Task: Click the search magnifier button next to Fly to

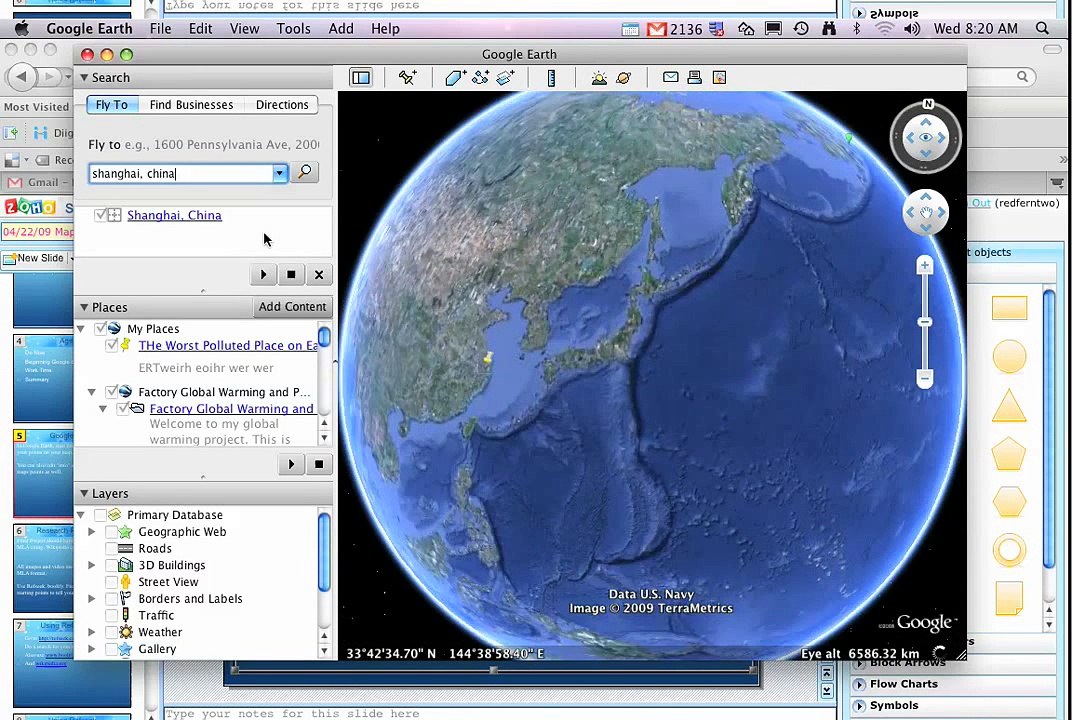Action: click(x=305, y=172)
